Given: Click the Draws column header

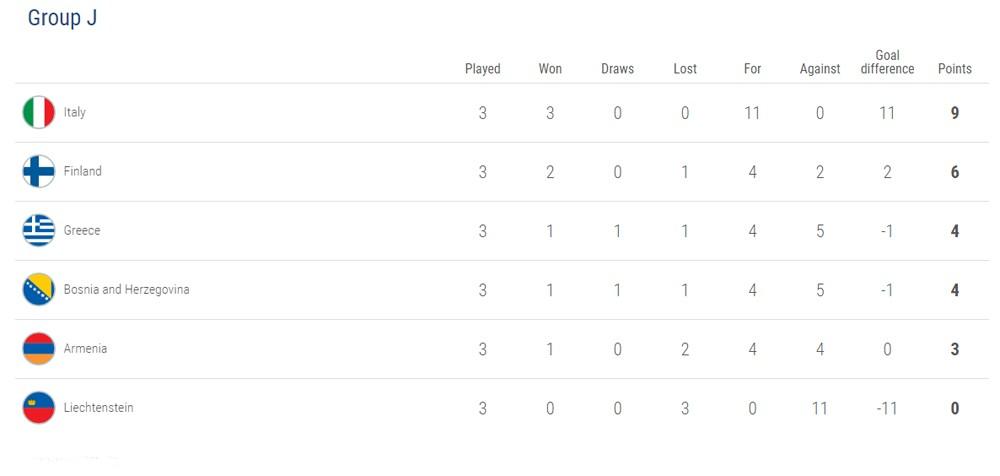Looking at the screenshot, I should tap(617, 69).
